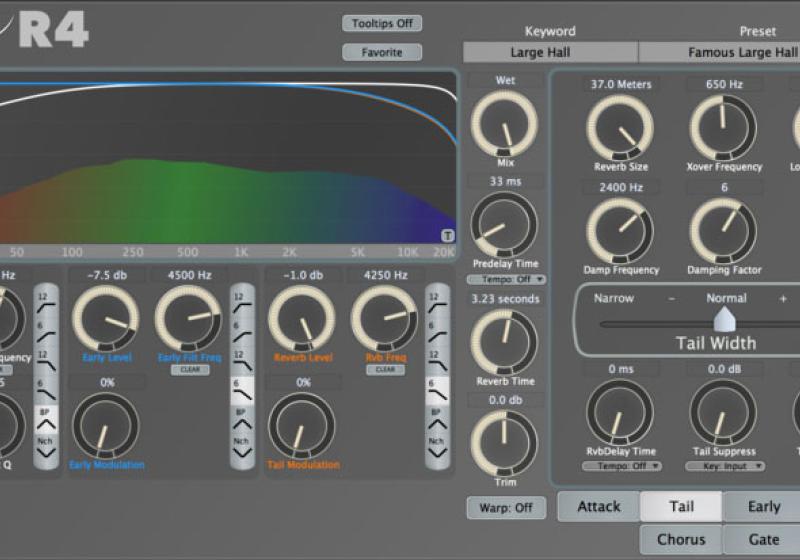Switch to the Tail tab

681,506
